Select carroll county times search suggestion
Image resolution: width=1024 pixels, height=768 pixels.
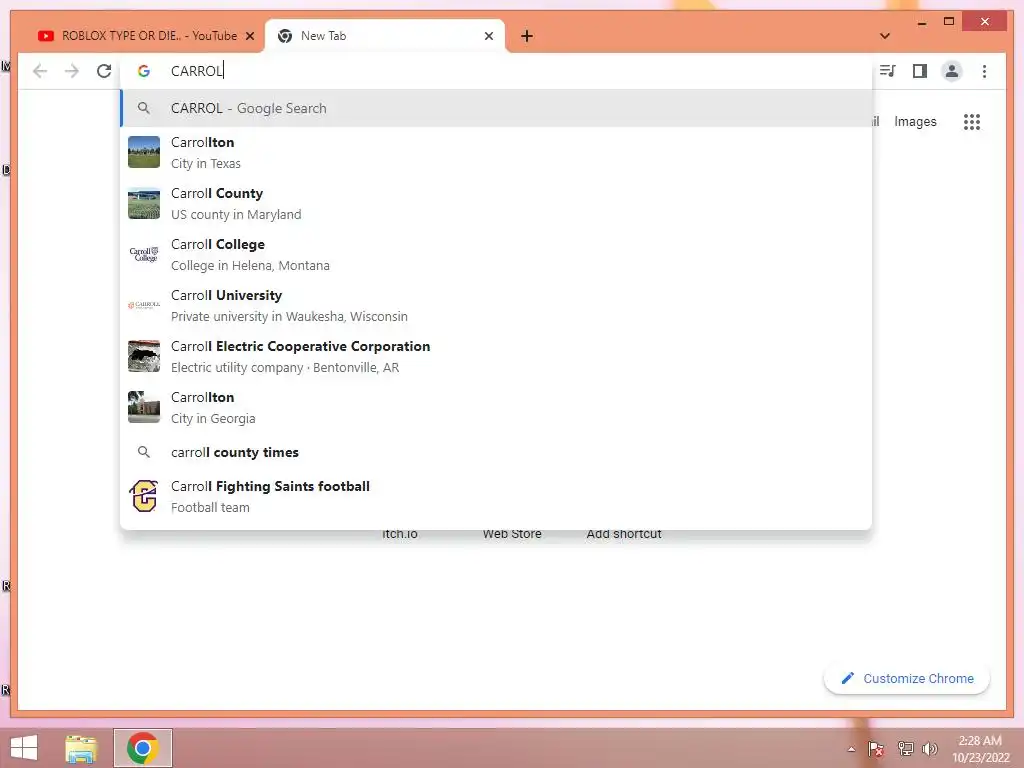coord(496,452)
